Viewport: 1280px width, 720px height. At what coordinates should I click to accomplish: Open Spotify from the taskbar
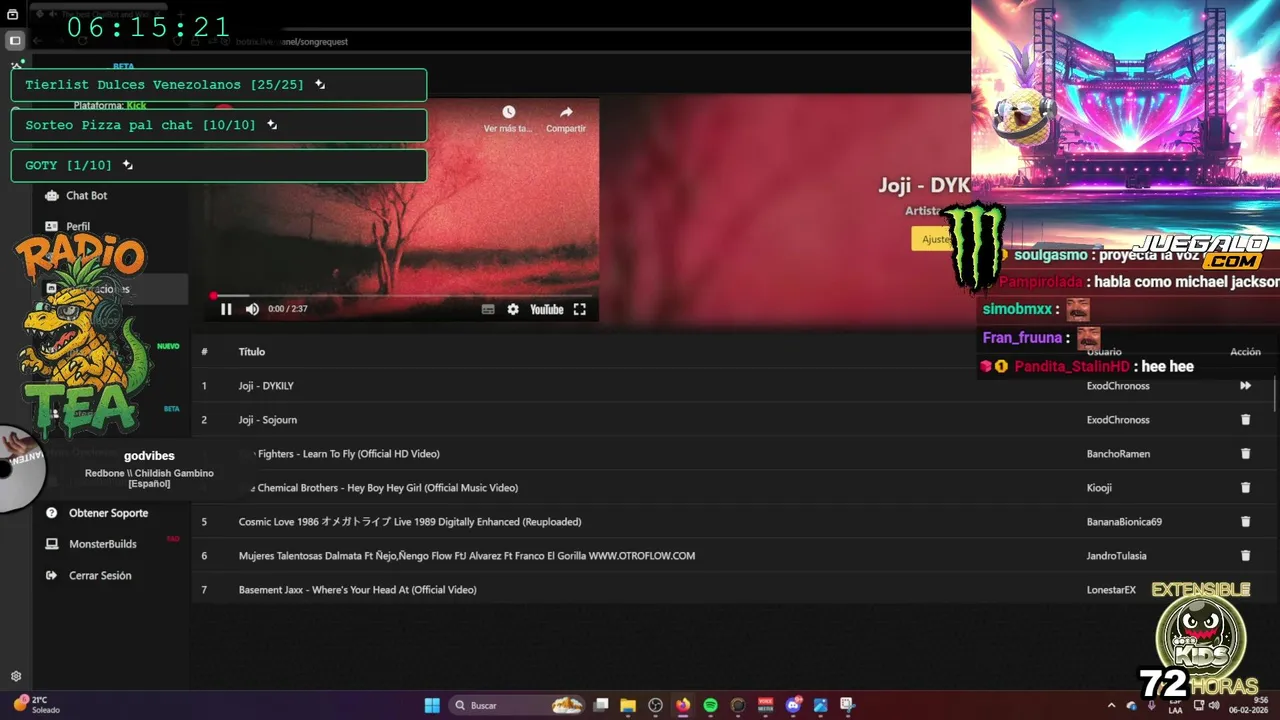[x=710, y=705]
